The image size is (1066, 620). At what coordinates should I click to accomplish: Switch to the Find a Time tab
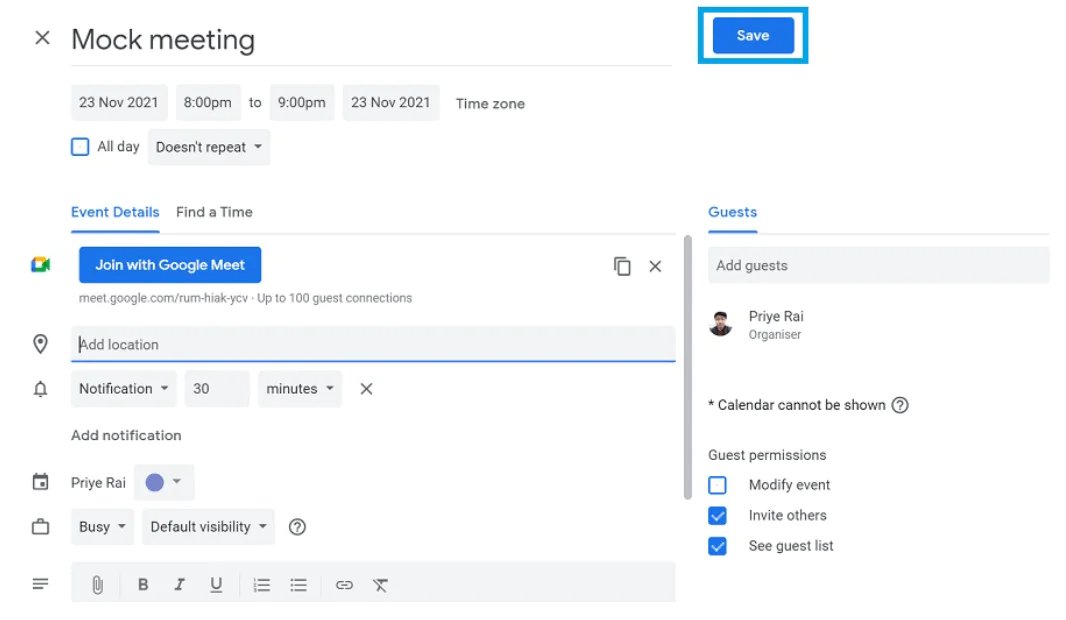point(214,212)
